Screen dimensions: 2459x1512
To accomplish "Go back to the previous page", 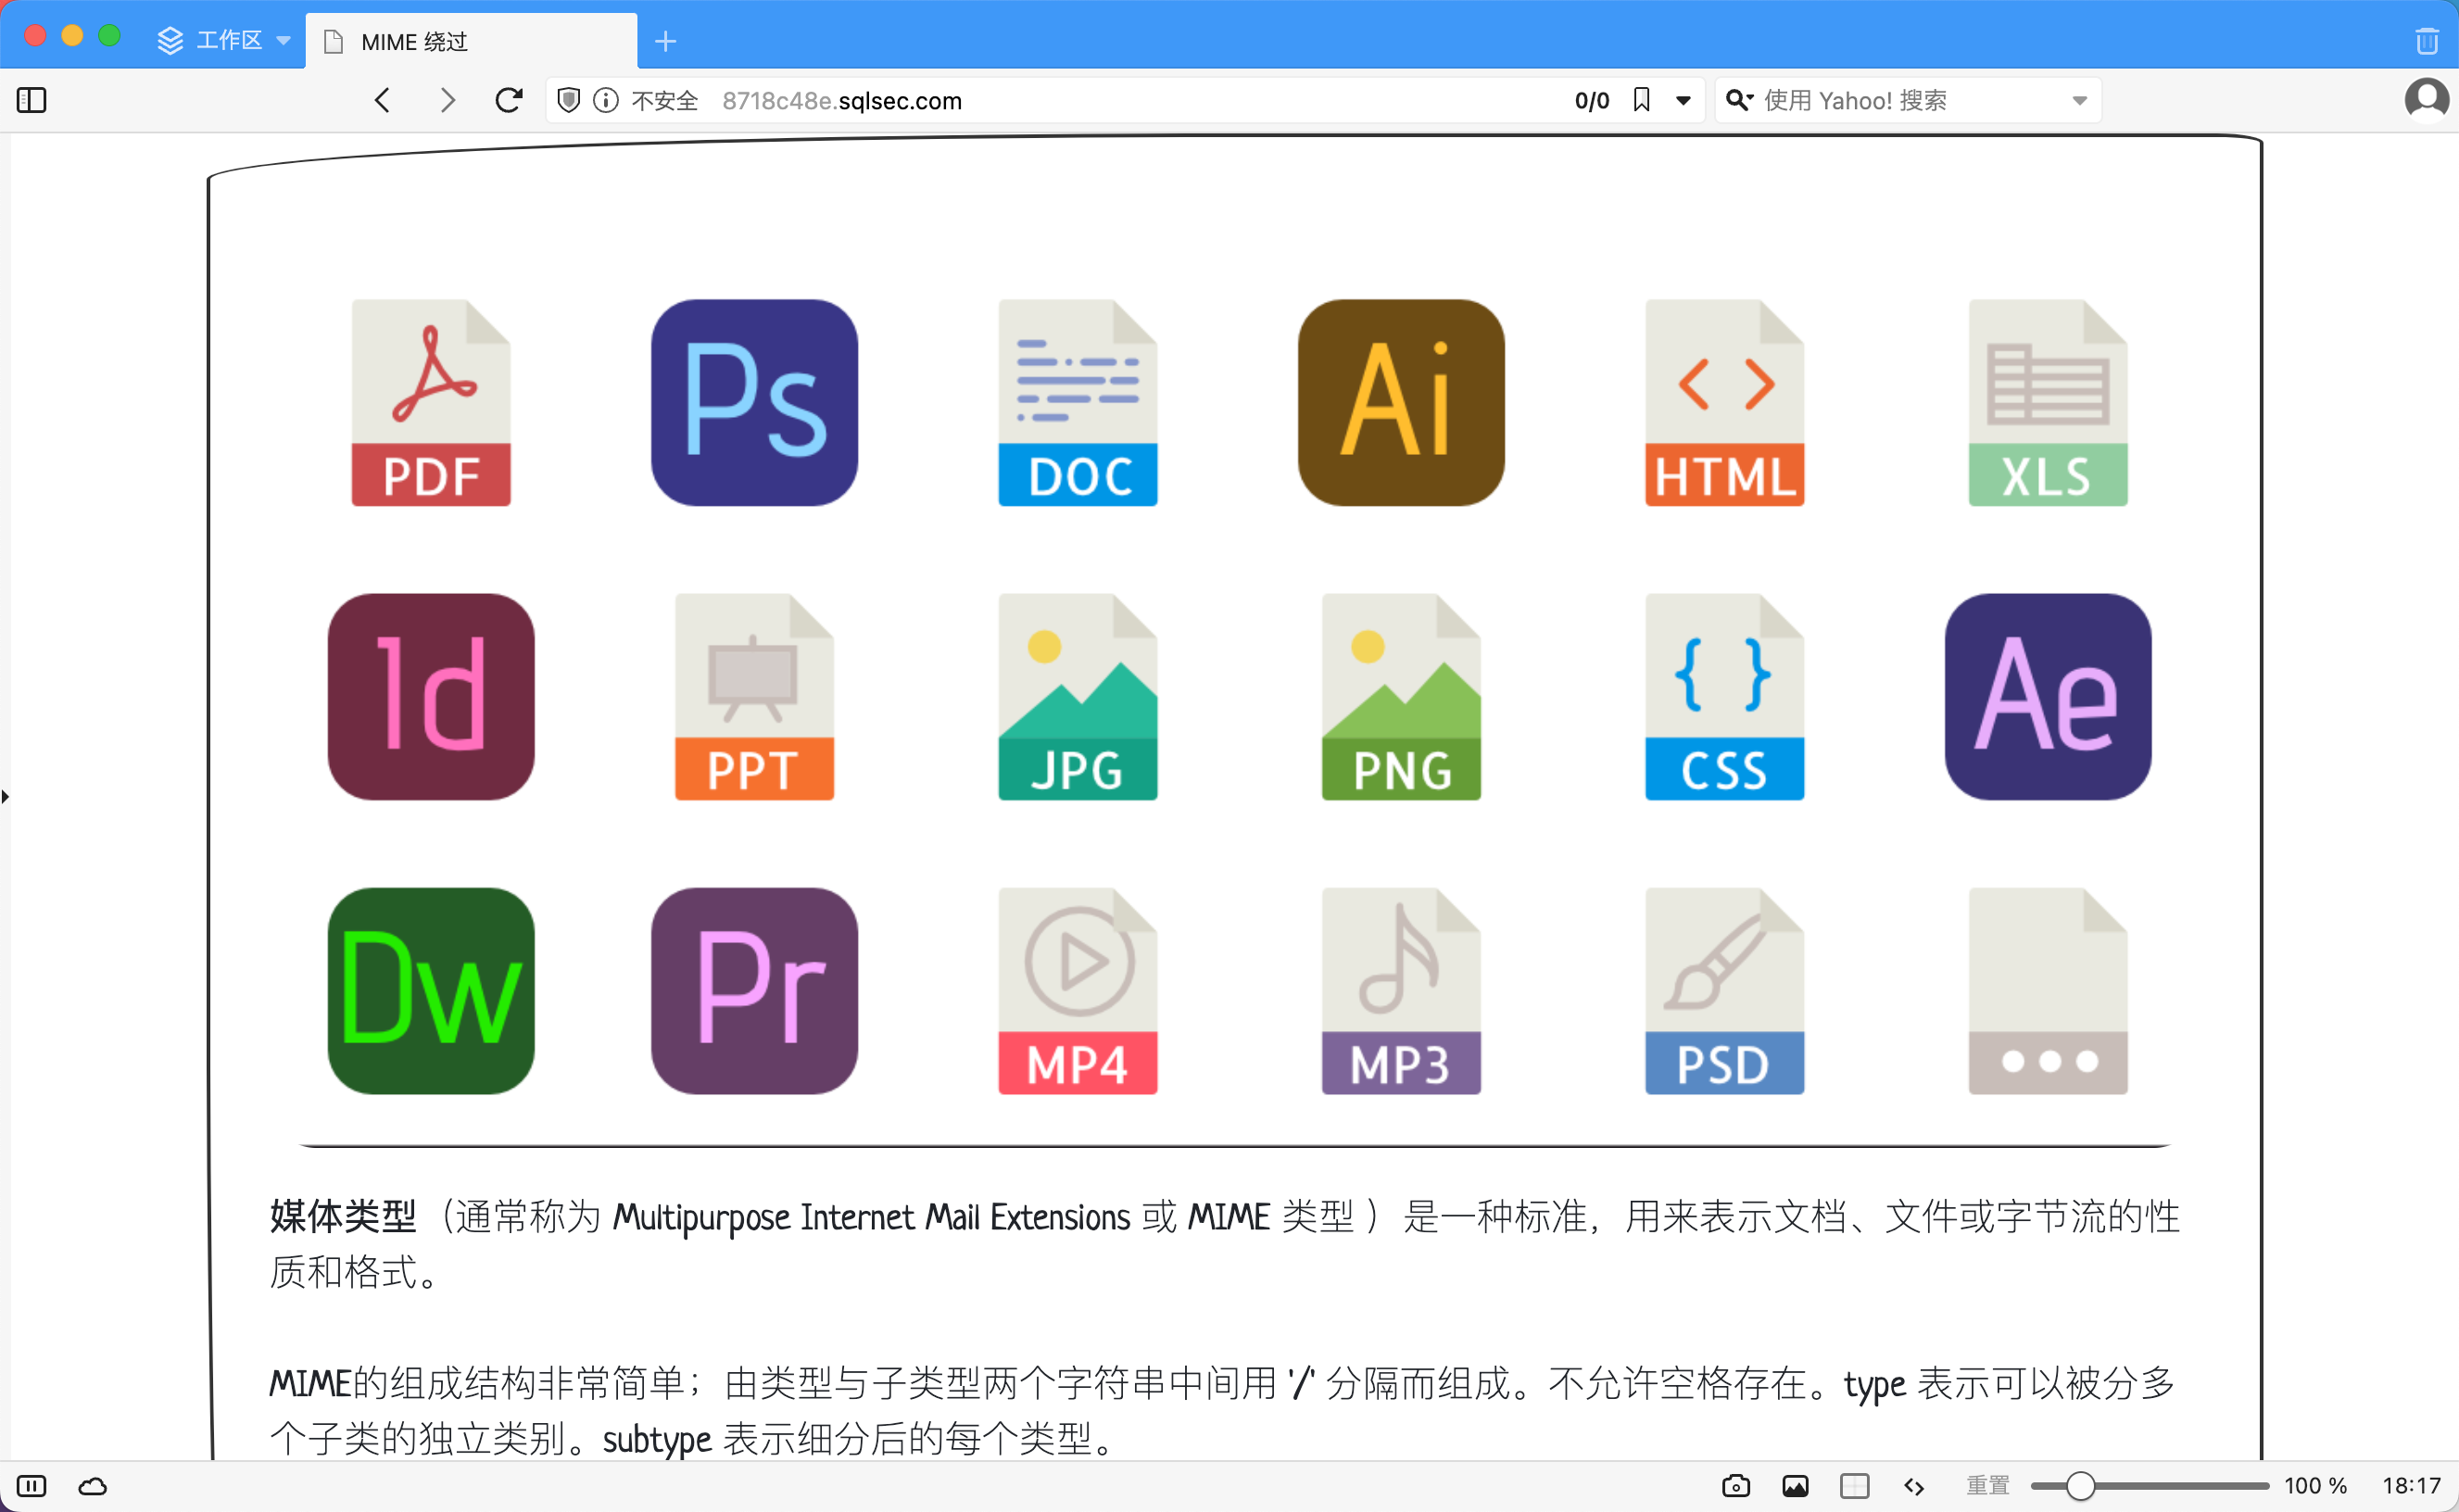I will 382,100.
